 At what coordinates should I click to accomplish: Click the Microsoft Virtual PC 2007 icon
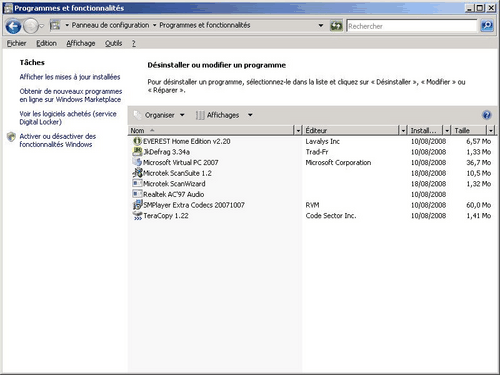[x=137, y=162]
